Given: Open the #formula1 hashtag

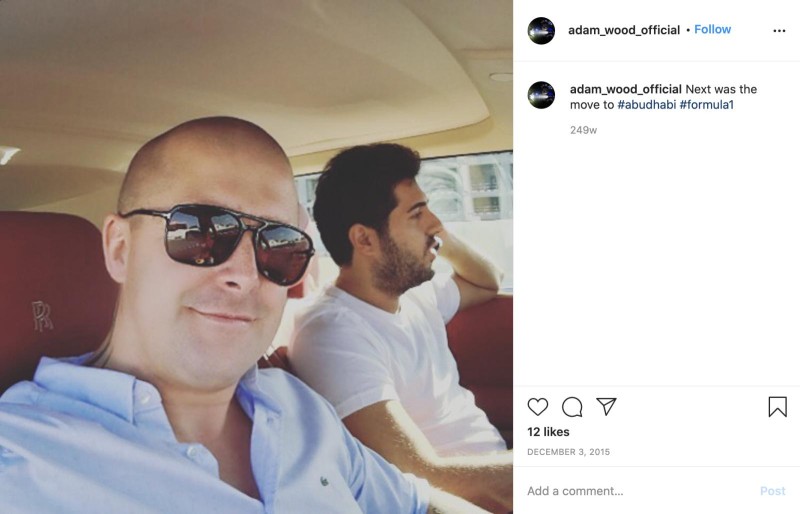Looking at the screenshot, I should pos(707,105).
